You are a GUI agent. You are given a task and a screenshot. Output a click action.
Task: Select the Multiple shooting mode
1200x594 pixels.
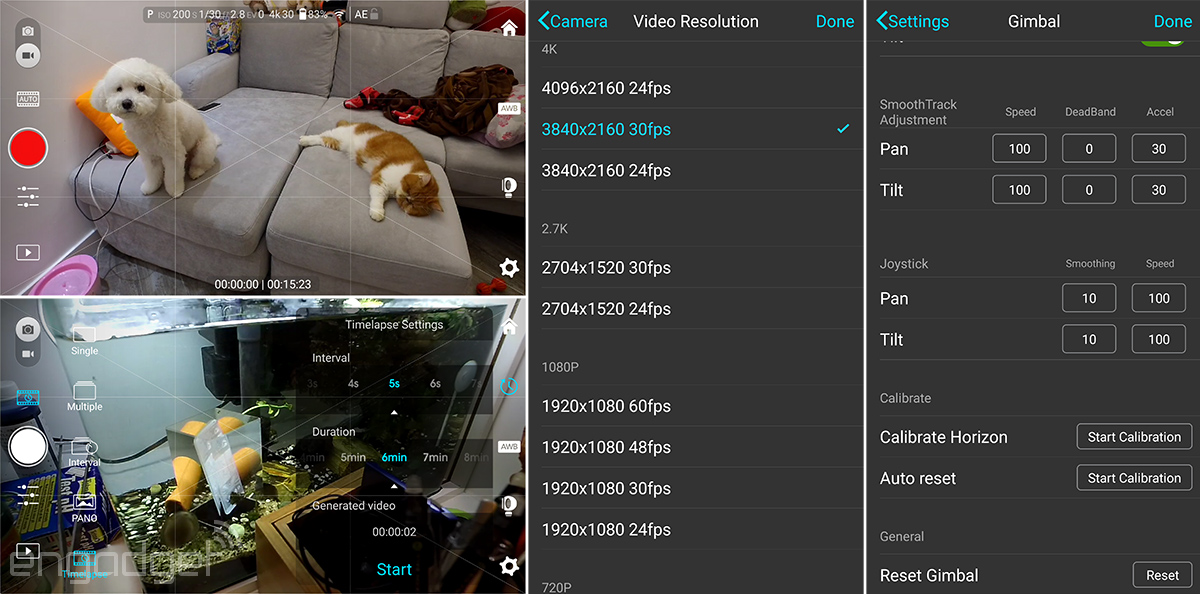click(84, 398)
